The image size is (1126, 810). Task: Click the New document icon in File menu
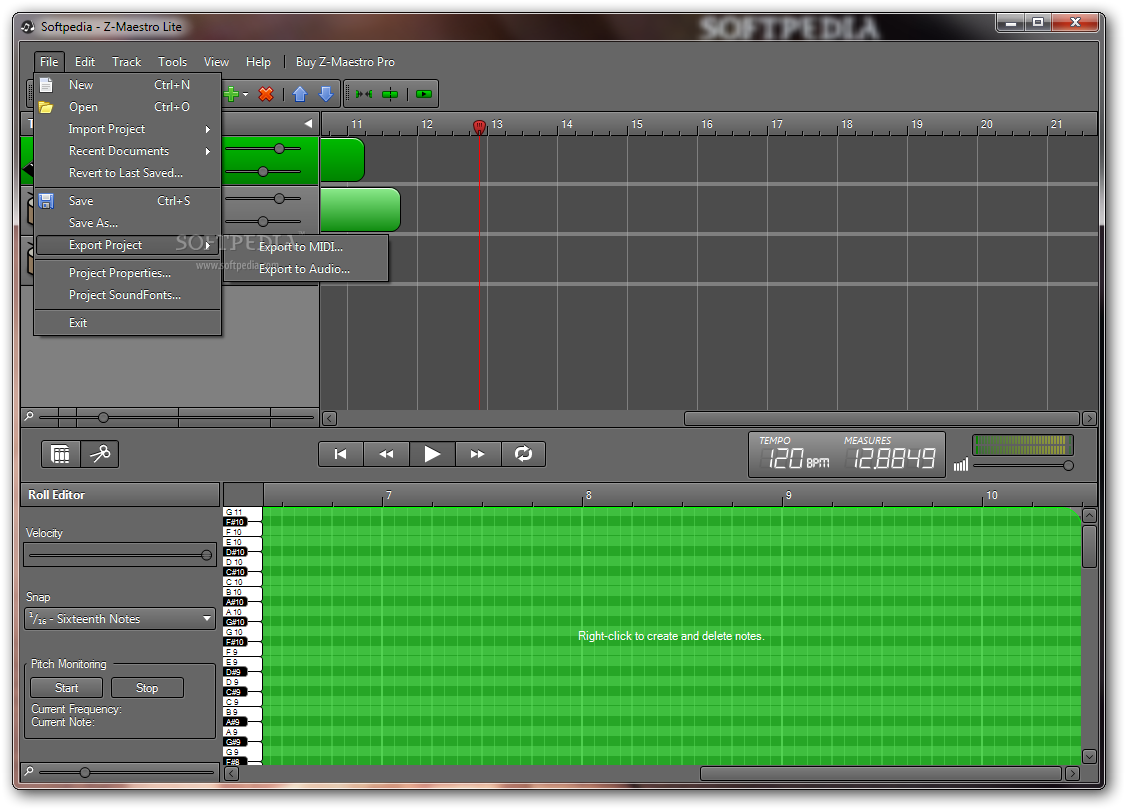pos(46,85)
